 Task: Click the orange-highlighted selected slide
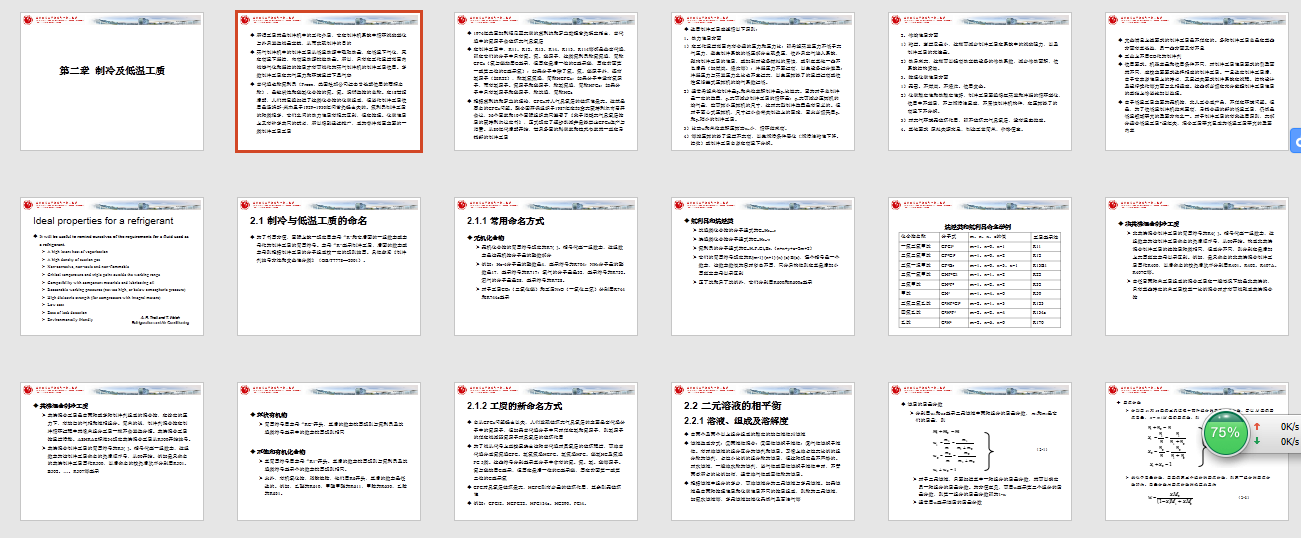pos(328,82)
